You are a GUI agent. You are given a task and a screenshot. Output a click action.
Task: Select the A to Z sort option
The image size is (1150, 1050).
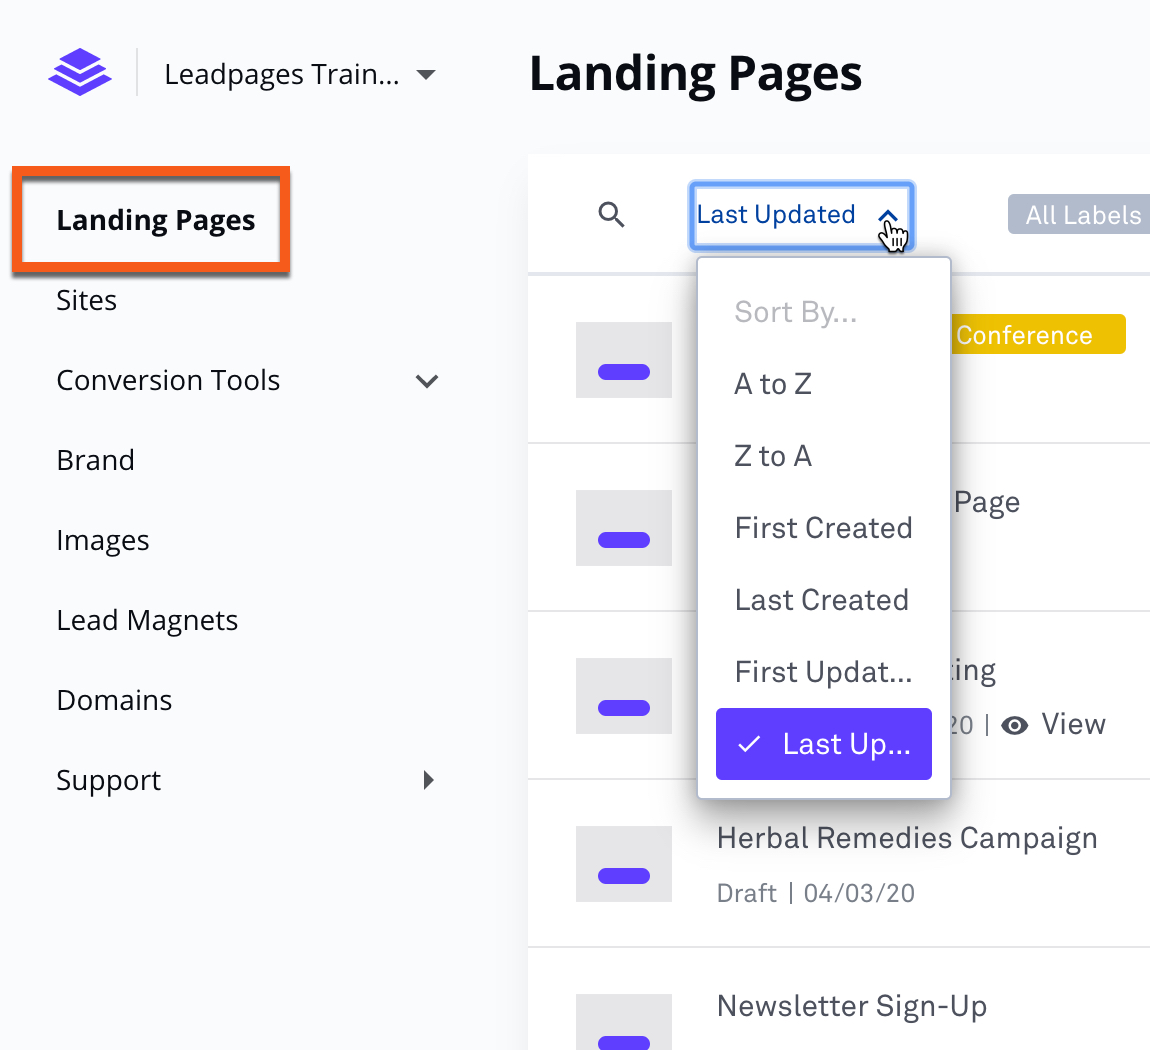[x=773, y=383]
